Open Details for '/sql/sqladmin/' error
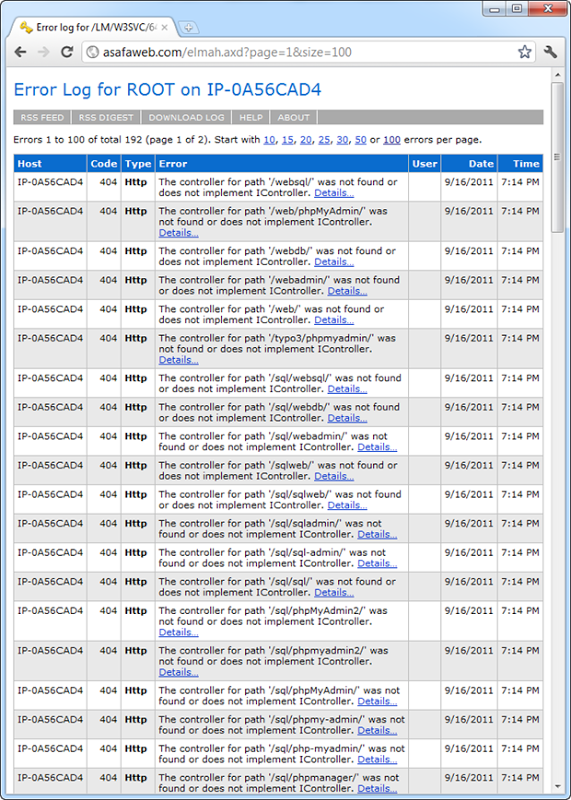This screenshot has width=571, height=800. [377, 534]
